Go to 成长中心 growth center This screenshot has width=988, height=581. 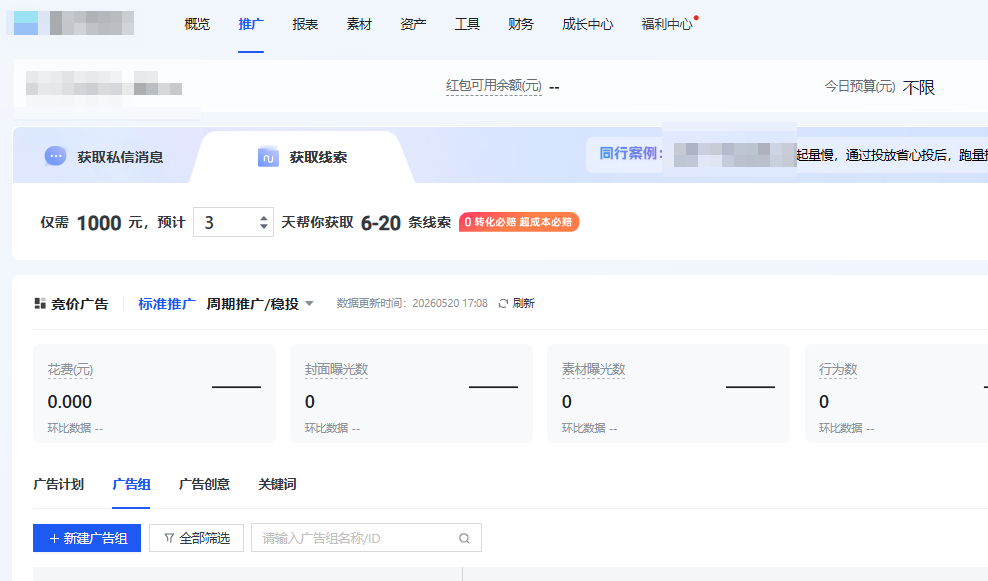[587, 25]
